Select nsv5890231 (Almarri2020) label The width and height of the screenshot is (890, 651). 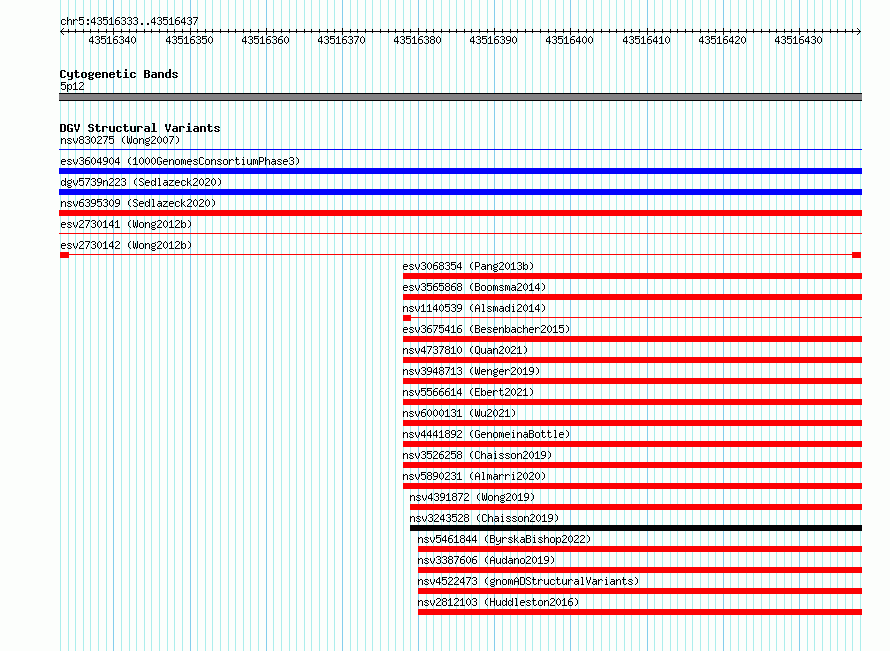point(474,476)
